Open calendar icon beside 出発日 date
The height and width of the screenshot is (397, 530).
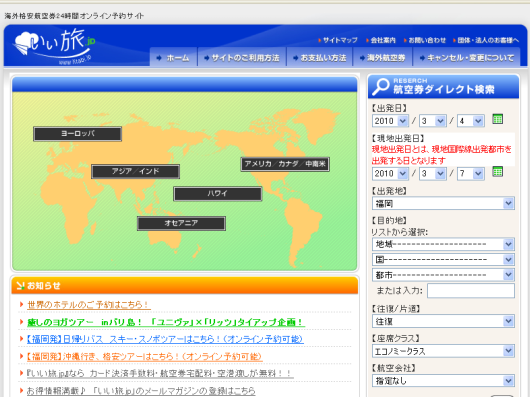point(497,119)
